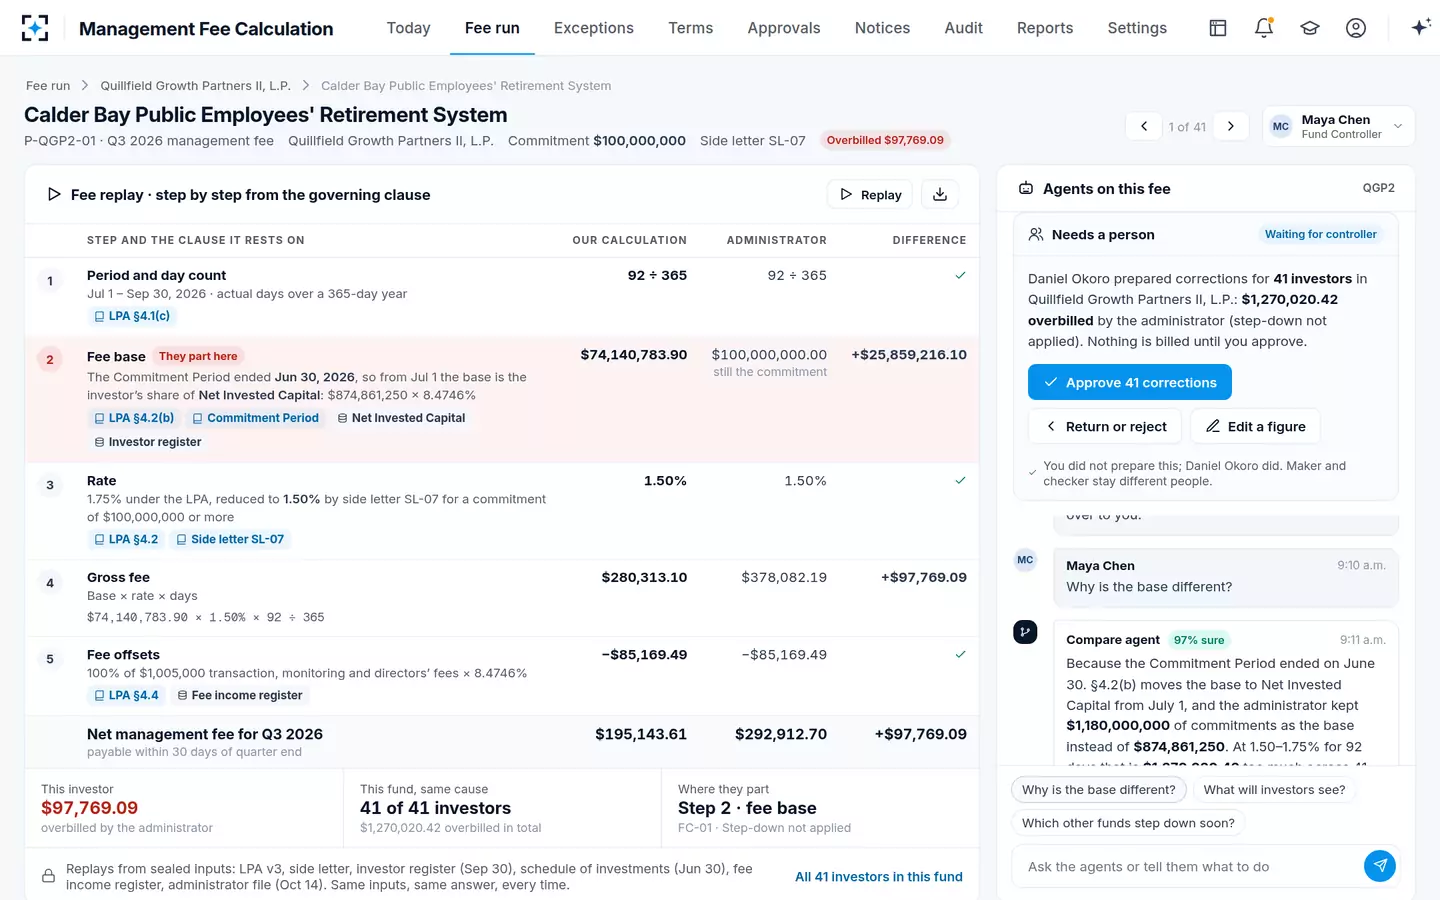The image size is (1440, 900).
Task: Send the message to agents
Action: coord(1380,866)
